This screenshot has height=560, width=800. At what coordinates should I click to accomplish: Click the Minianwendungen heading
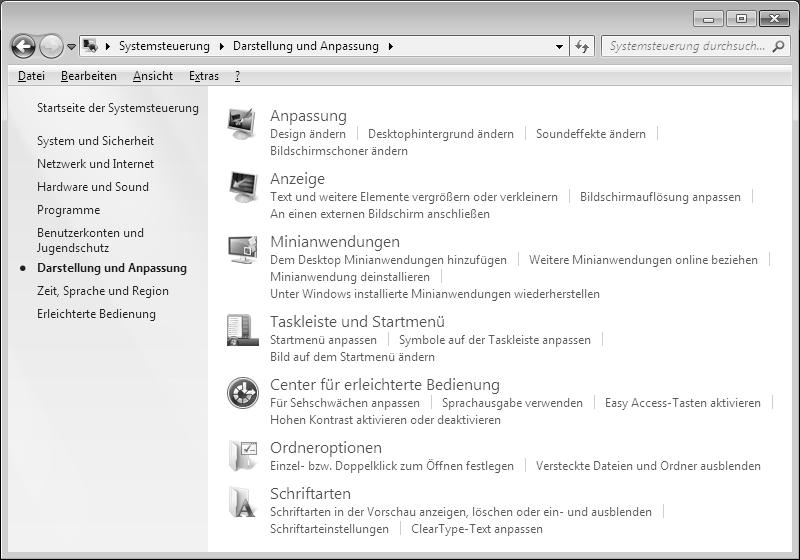click(335, 242)
